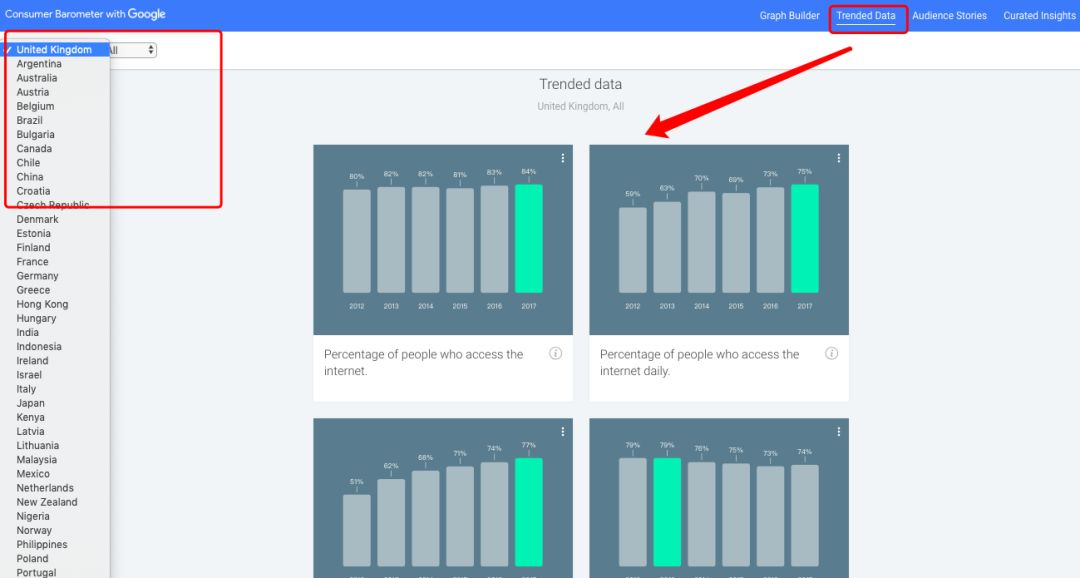Image resolution: width=1080 pixels, height=578 pixels.
Task: Choose China in the country dropdown
Action: click(x=30, y=177)
